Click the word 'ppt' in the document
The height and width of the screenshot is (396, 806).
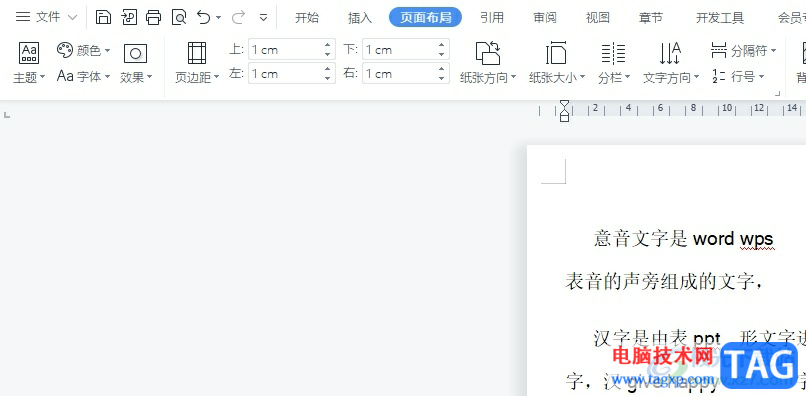pos(707,339)
